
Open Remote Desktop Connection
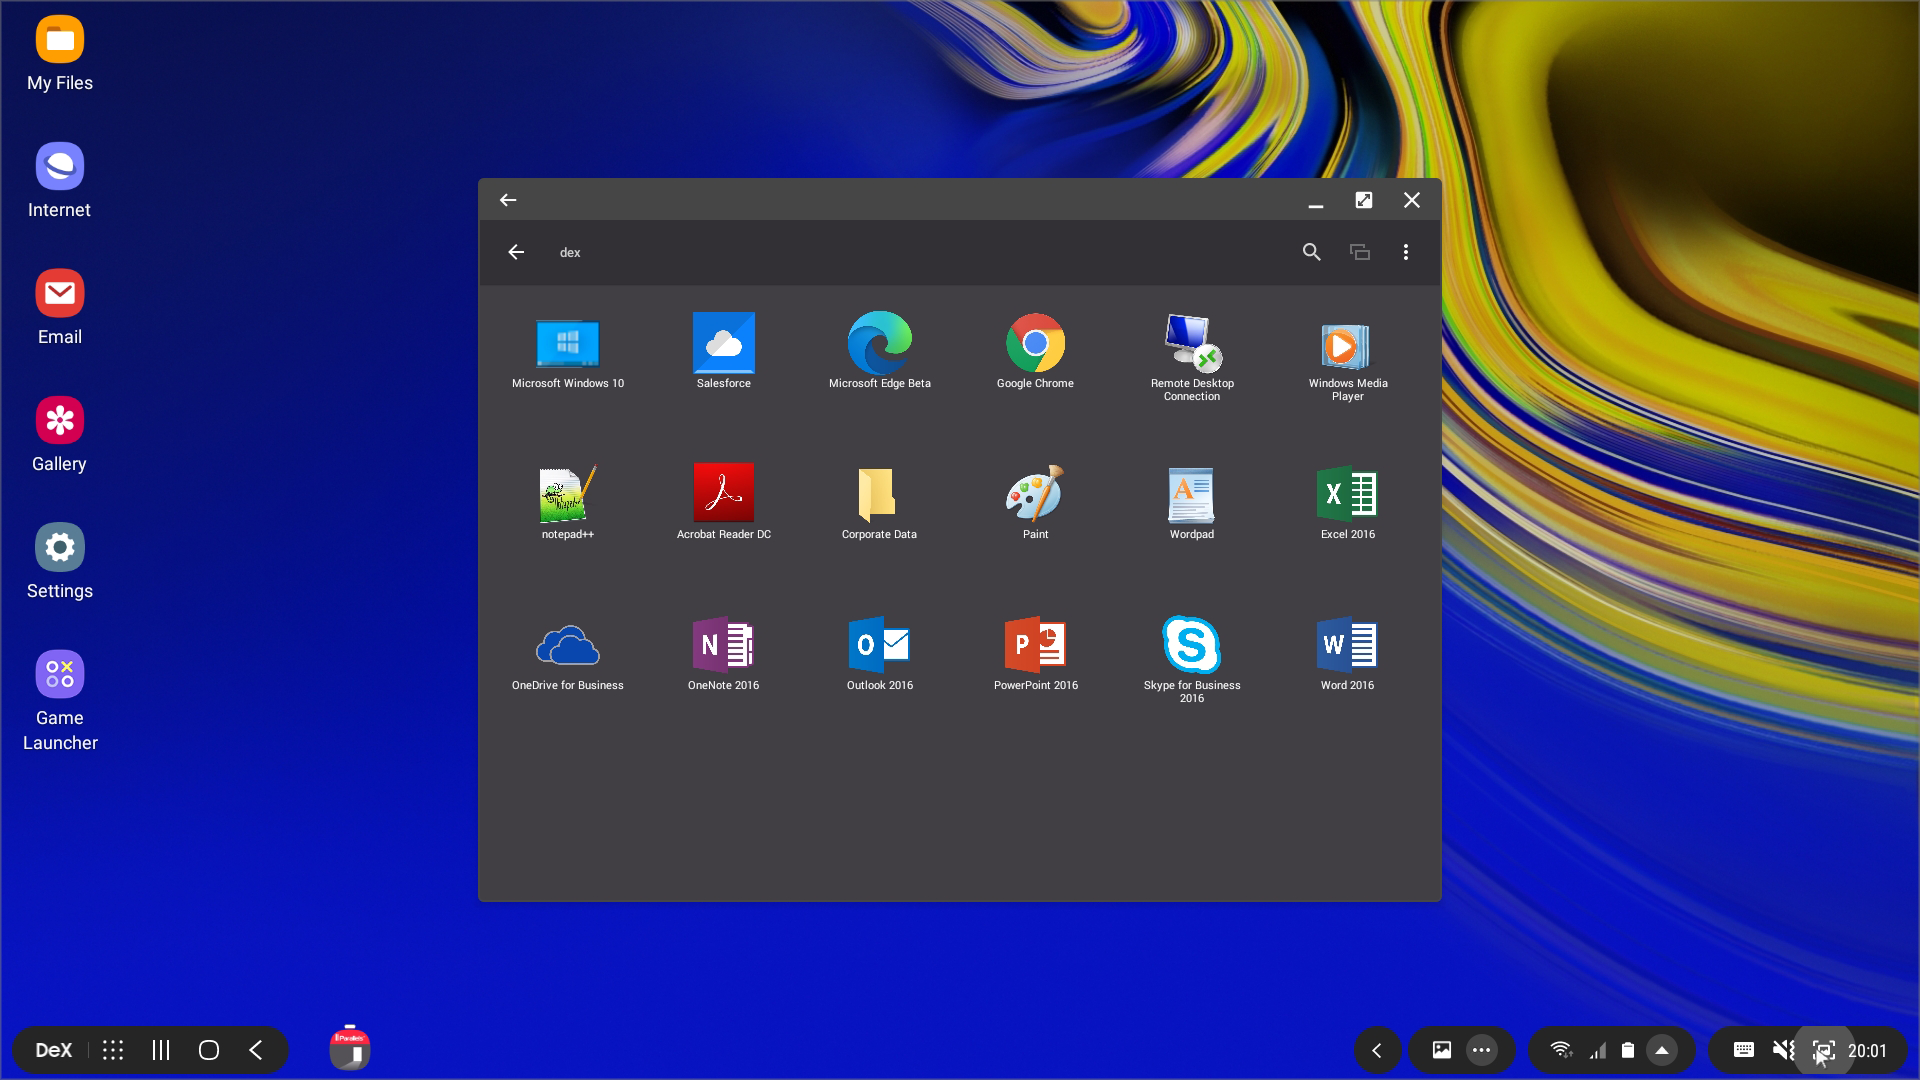[x=1191, y=345]
